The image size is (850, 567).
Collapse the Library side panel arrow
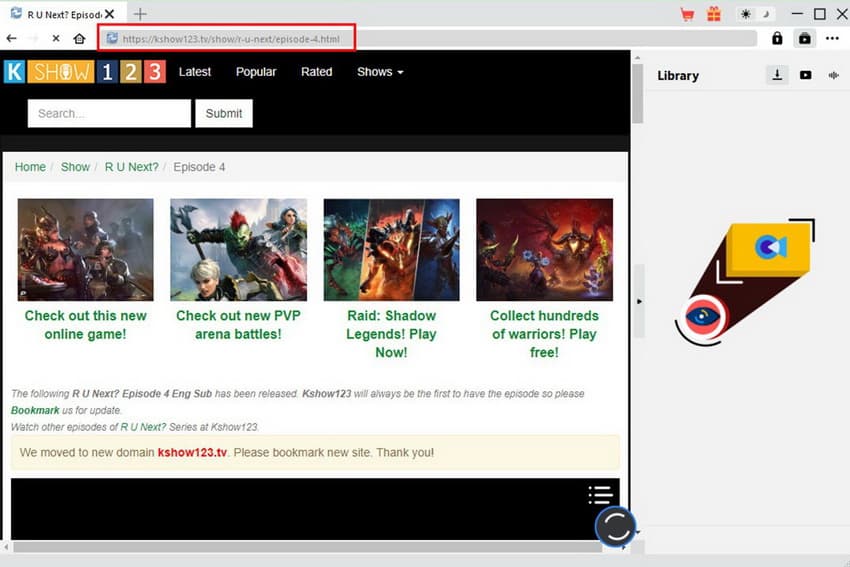(x=639, y=301)
